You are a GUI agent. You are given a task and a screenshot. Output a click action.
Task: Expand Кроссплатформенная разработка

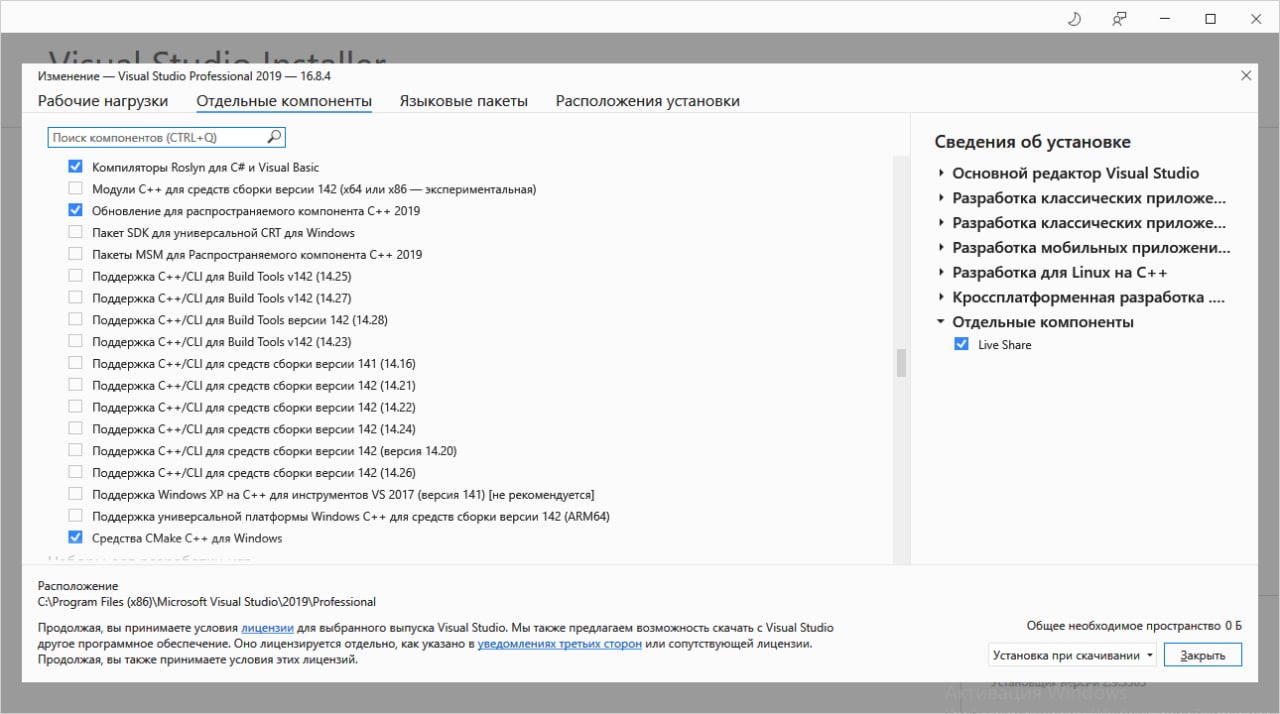click(x=941, y=297)
